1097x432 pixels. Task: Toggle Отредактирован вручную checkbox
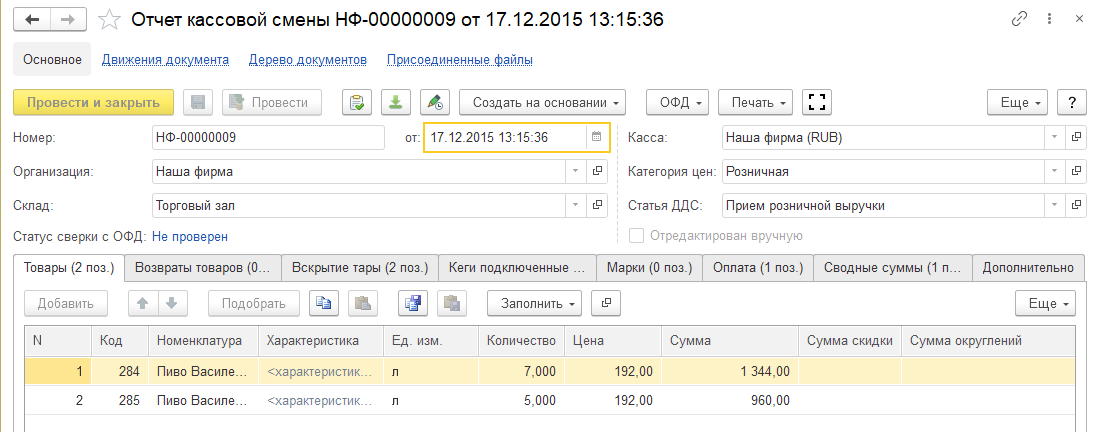(636, 236)
